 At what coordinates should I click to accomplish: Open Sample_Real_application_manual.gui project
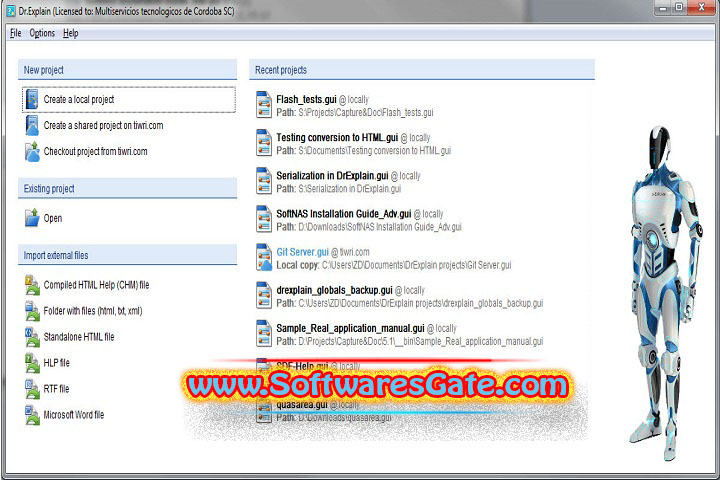tap(350, 328)
